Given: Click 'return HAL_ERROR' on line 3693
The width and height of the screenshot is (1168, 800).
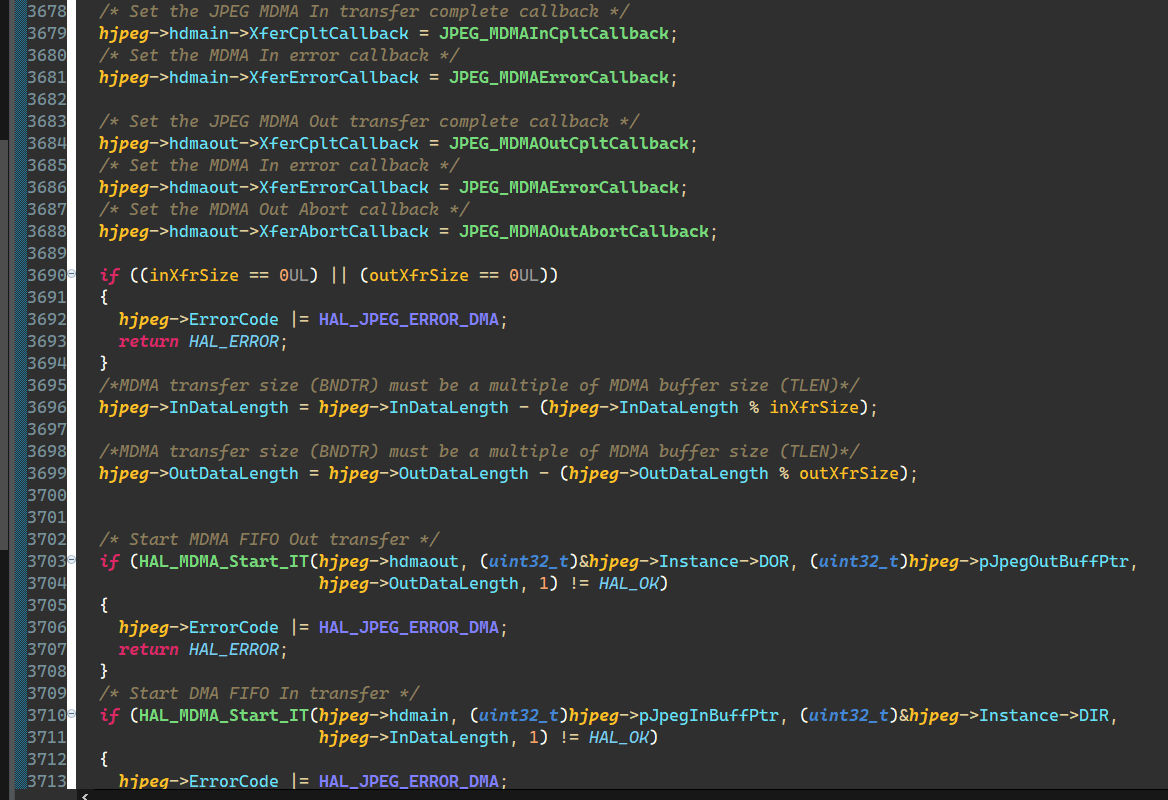Looking at the screenshot, I should tap(199, 342).
